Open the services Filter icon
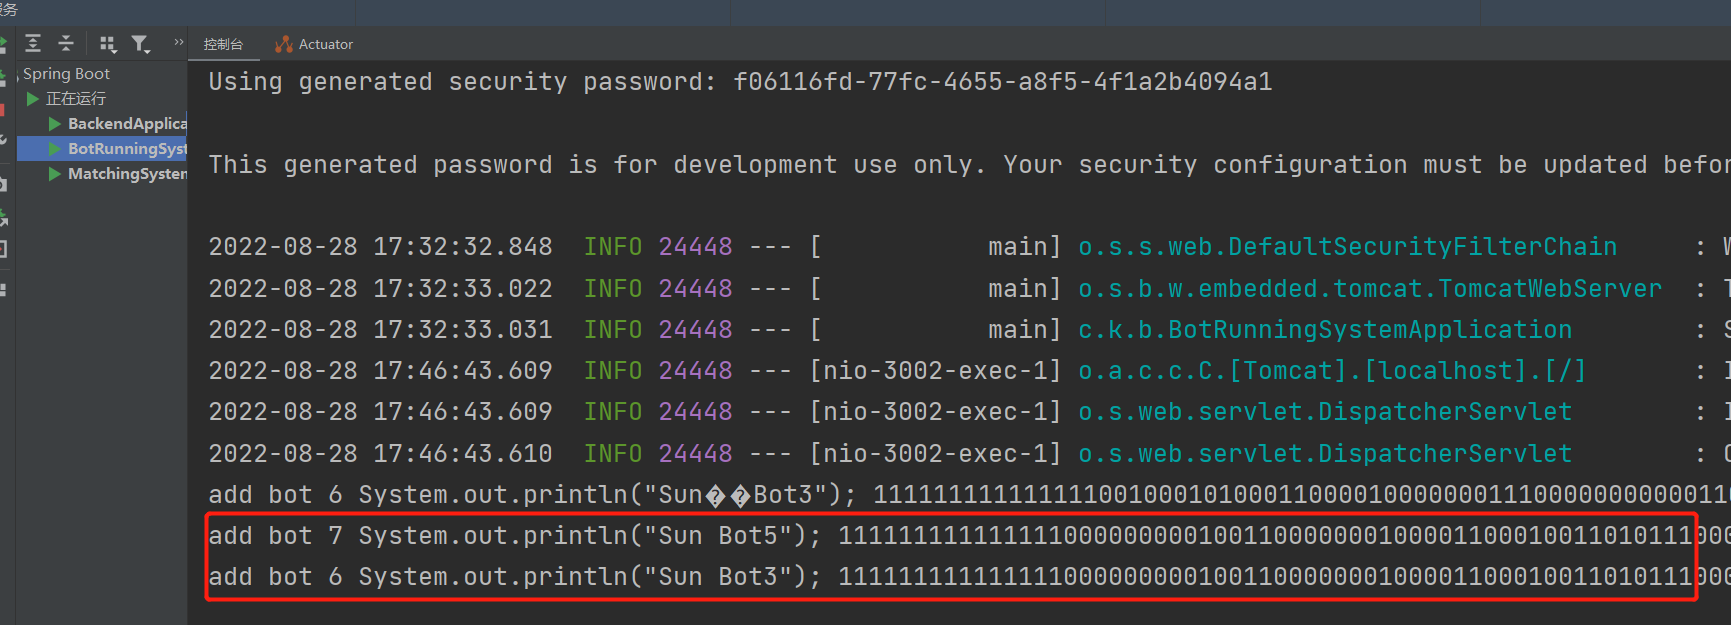This screenshot has width=1731, height=625. tap(141, 44)
